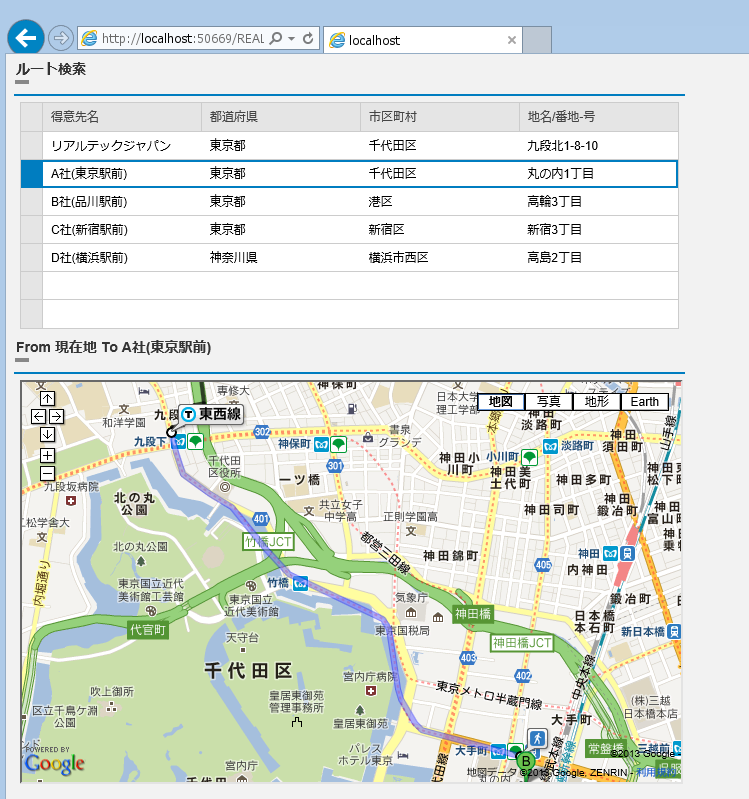Click the 神保町 subway station icon
The height and width of the screenshot is (799, 749).
(322, 444)
